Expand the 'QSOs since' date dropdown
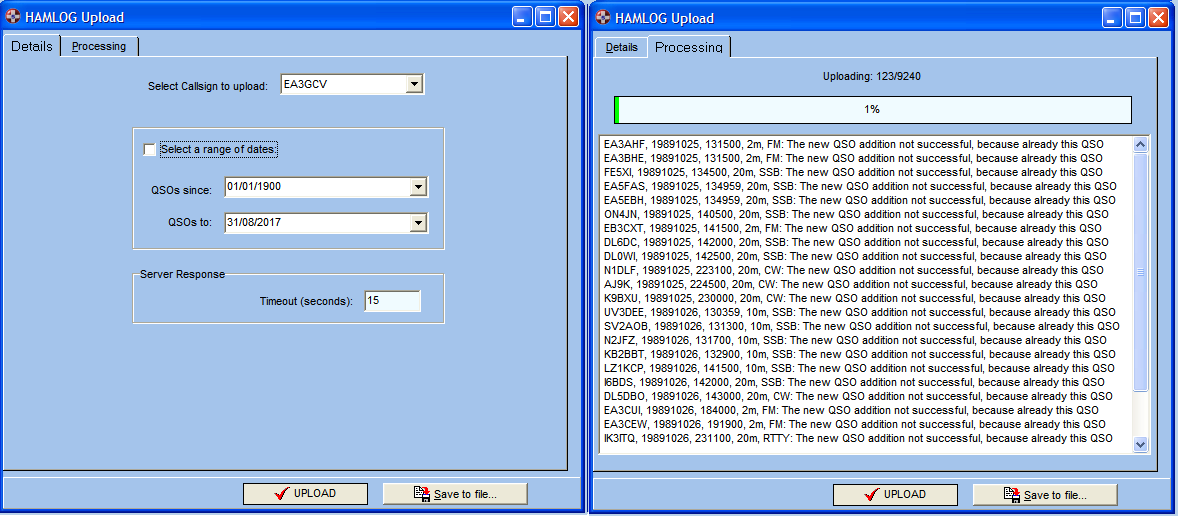Viewport: 1179px width, 516px height. [x=417, y=187]
